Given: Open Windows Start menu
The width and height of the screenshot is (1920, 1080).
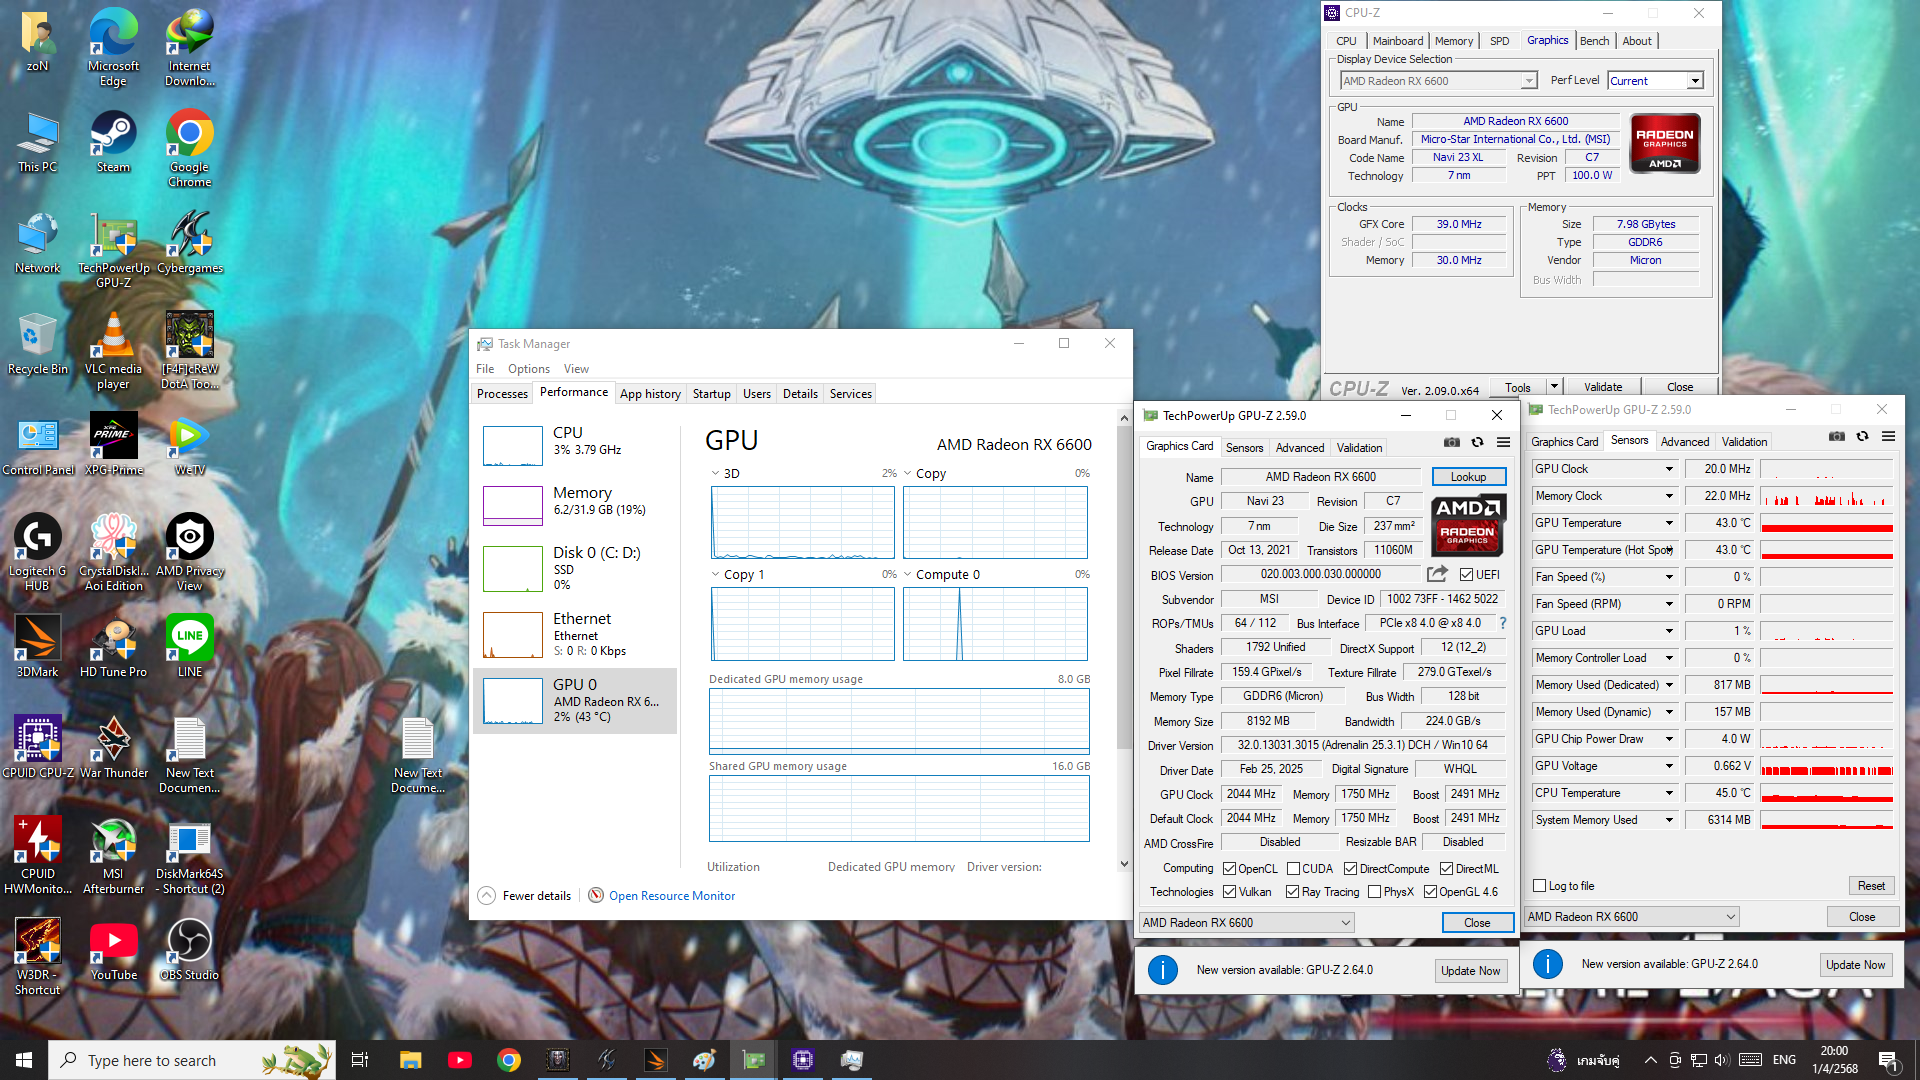Looking at the screenshot, I should click(x=24, y=1060).
